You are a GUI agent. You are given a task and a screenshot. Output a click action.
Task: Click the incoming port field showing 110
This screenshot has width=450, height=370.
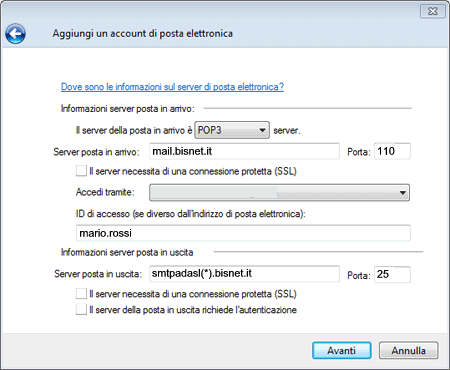pos(392,151)
